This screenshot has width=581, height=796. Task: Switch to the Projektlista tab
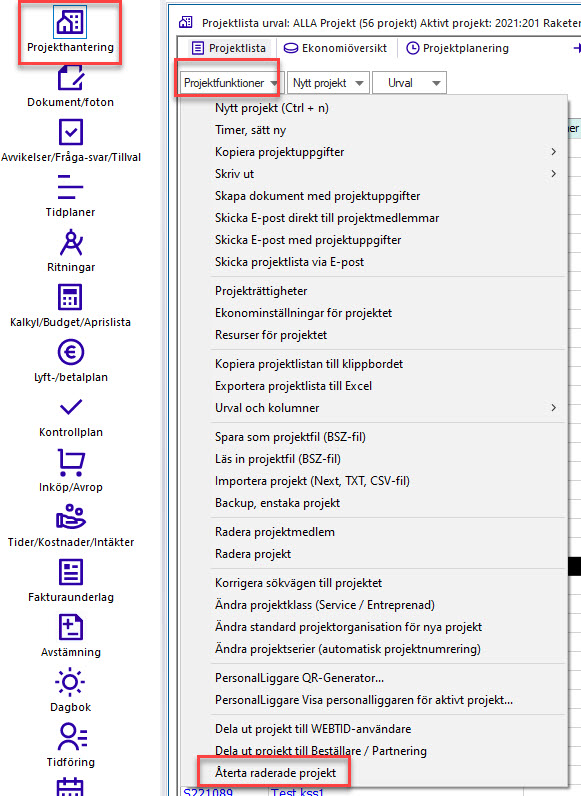pyautogui.click(x=229, y=48)
